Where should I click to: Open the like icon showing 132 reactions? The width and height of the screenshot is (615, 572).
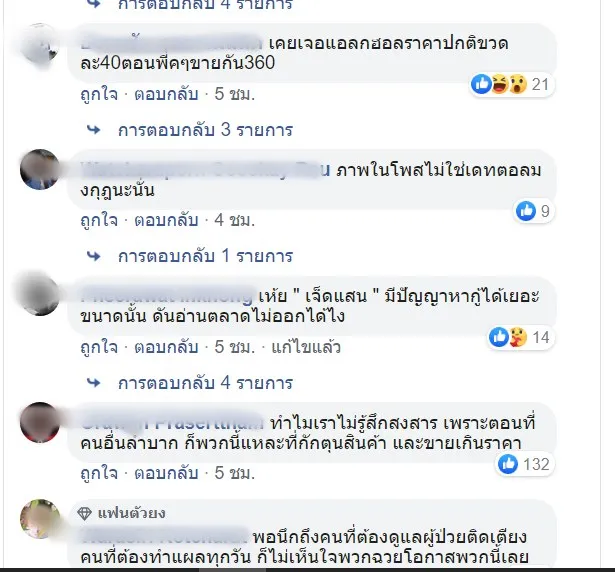point(508,464)
